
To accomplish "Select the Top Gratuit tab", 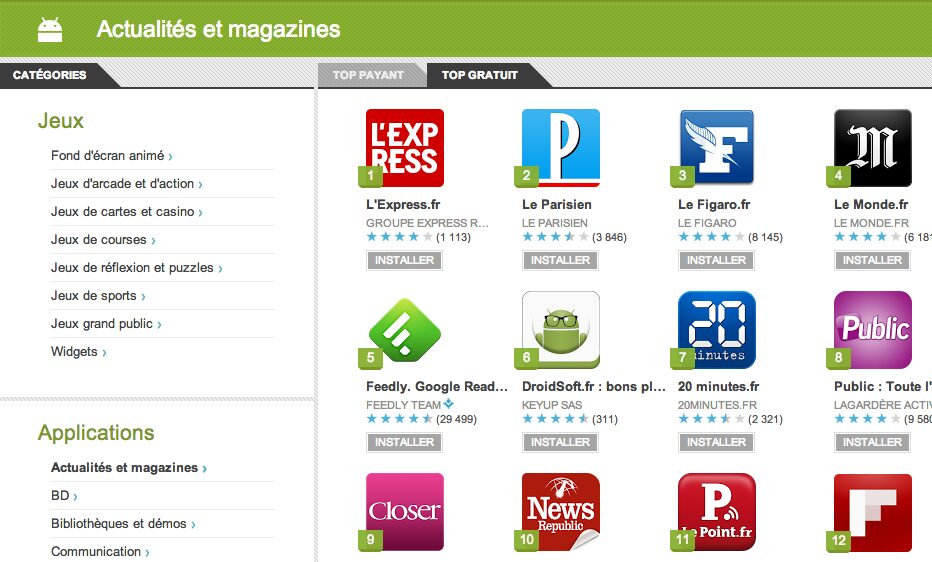I will (480, 75).
